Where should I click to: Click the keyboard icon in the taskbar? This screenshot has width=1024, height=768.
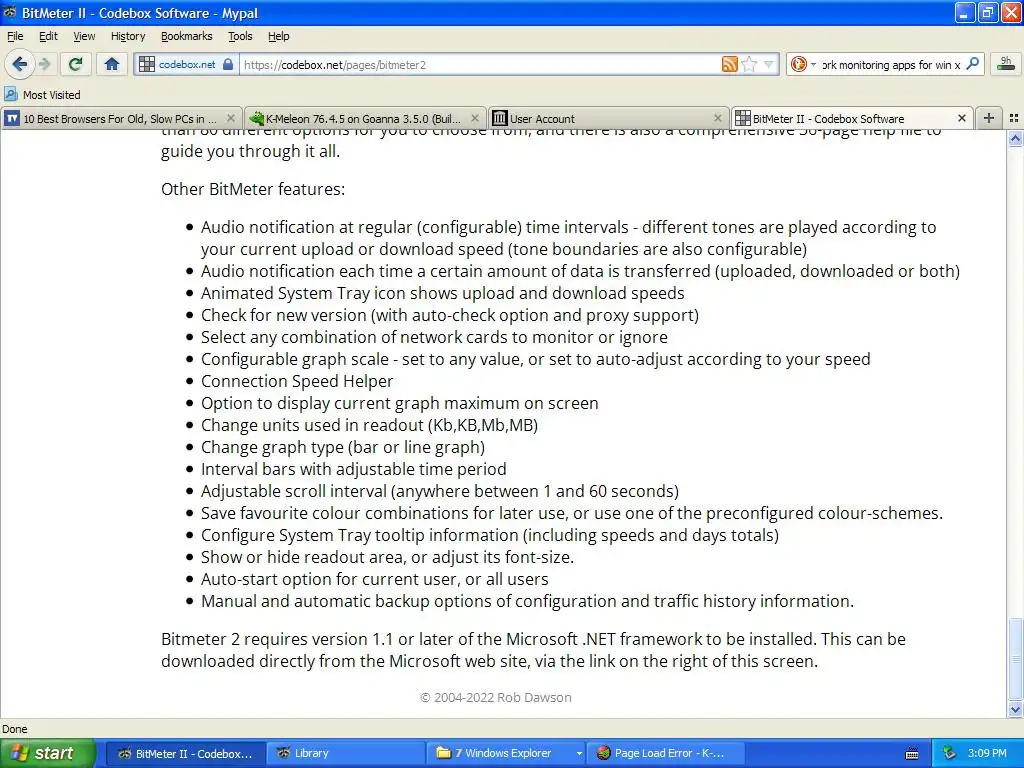912,754
